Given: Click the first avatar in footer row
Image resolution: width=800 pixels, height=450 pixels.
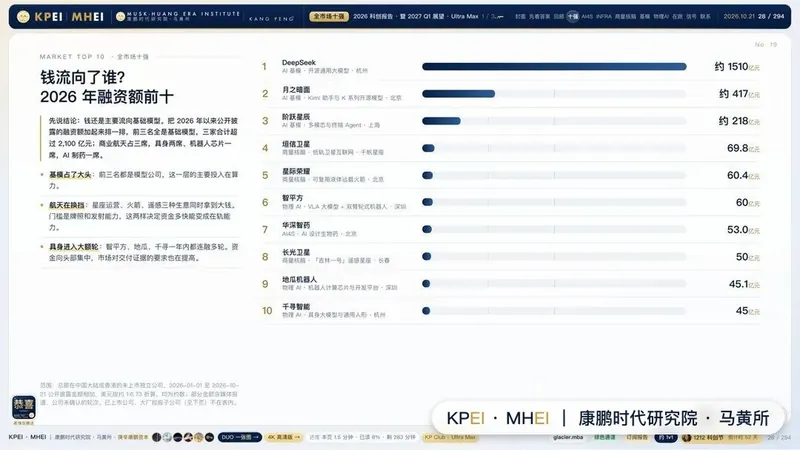Looking at the screenshot, I should (157, 437).
